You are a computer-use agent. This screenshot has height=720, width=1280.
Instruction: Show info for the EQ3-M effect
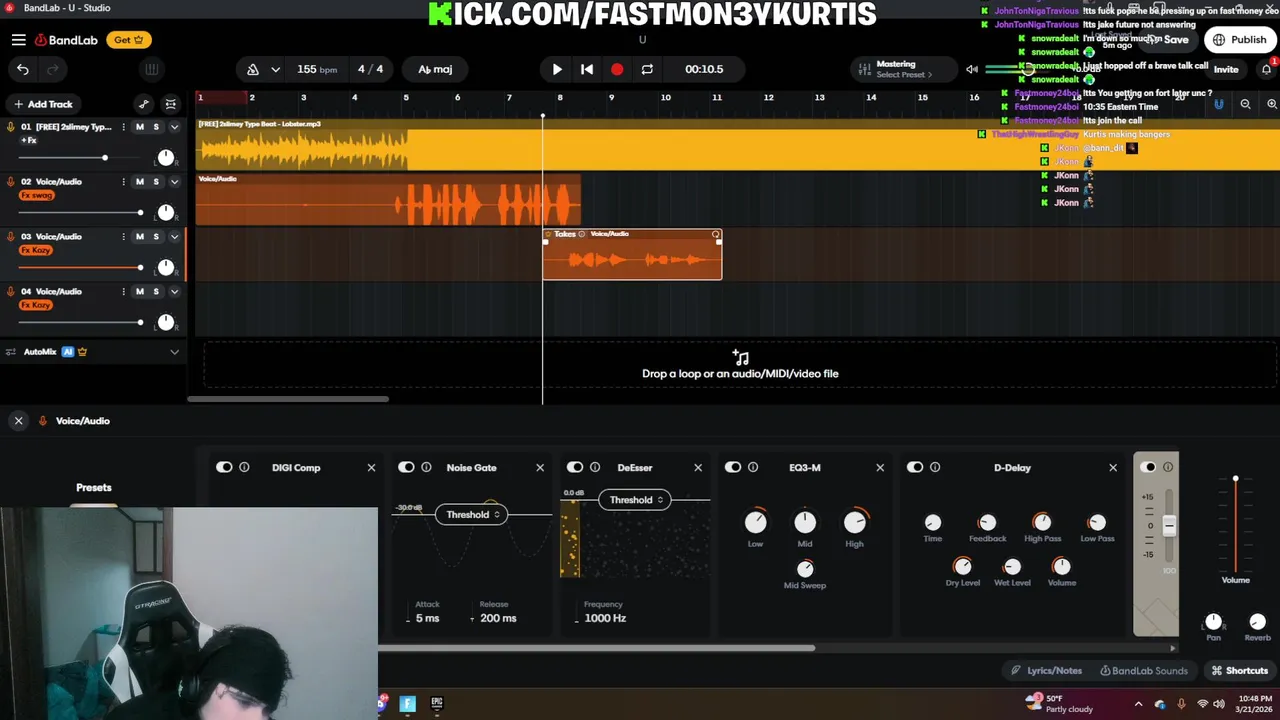(x=753, y=467)
